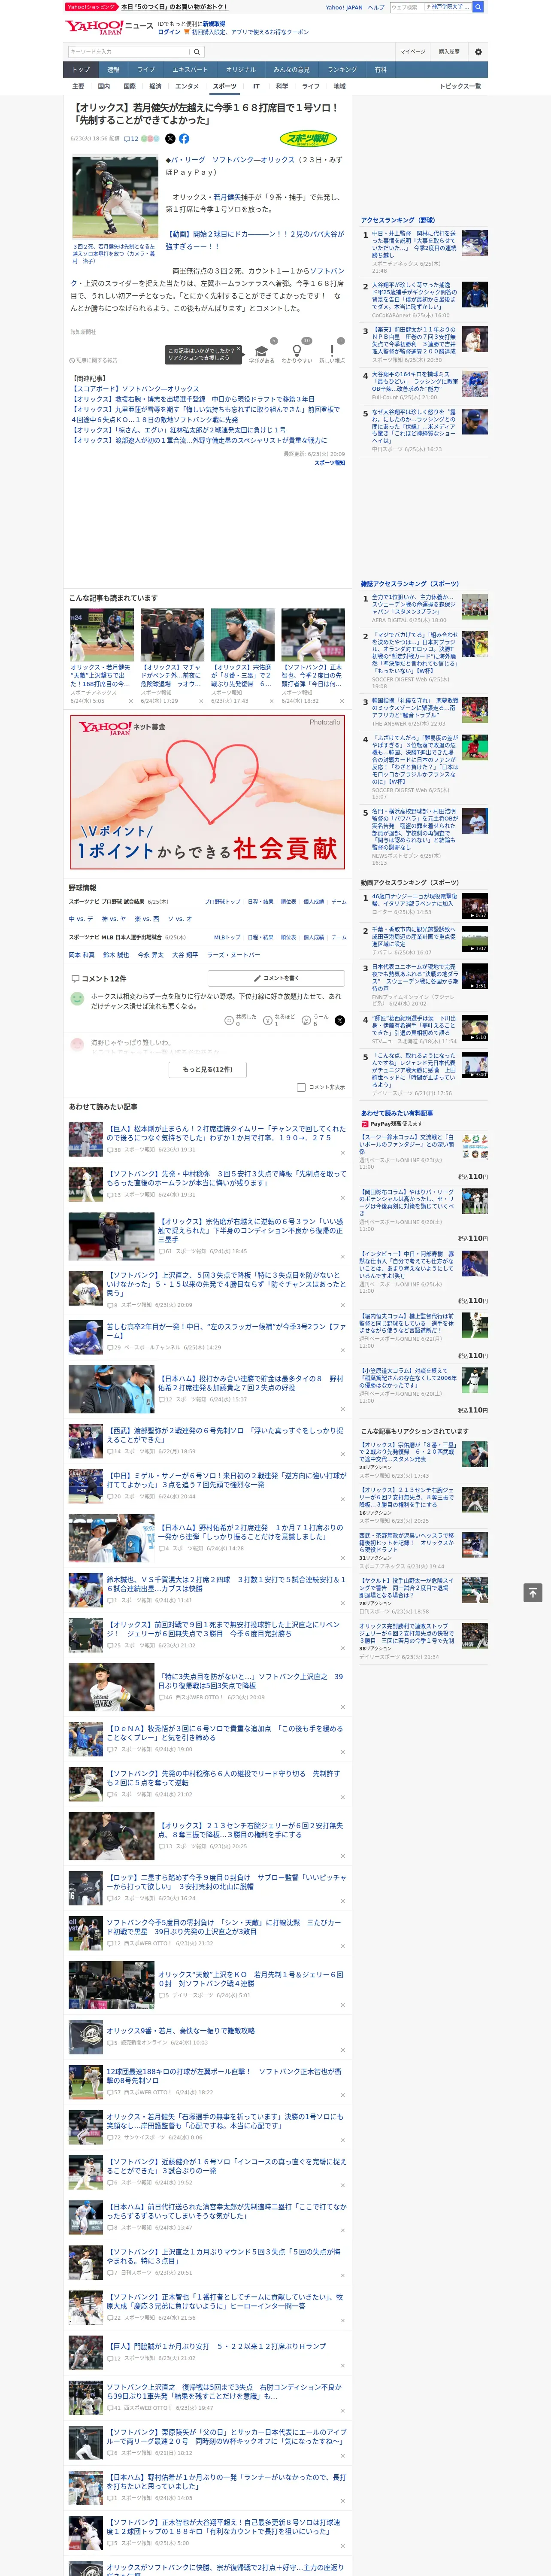Viewport: 551px width, 2576px height.
Task: Open the 46歳ロナウジーニョ video thumbnail
Action: pyautogui.click(x=475, y=906)
